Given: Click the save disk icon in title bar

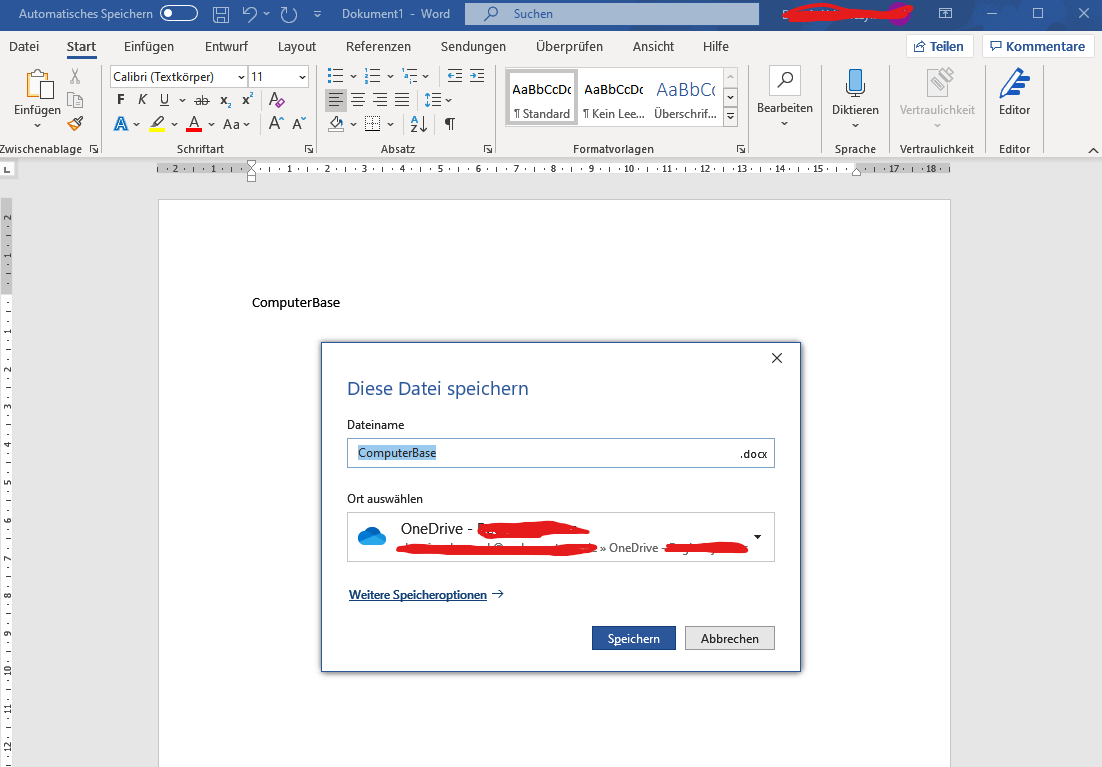Looking at the screenshot, I should (x=221, y=13).
